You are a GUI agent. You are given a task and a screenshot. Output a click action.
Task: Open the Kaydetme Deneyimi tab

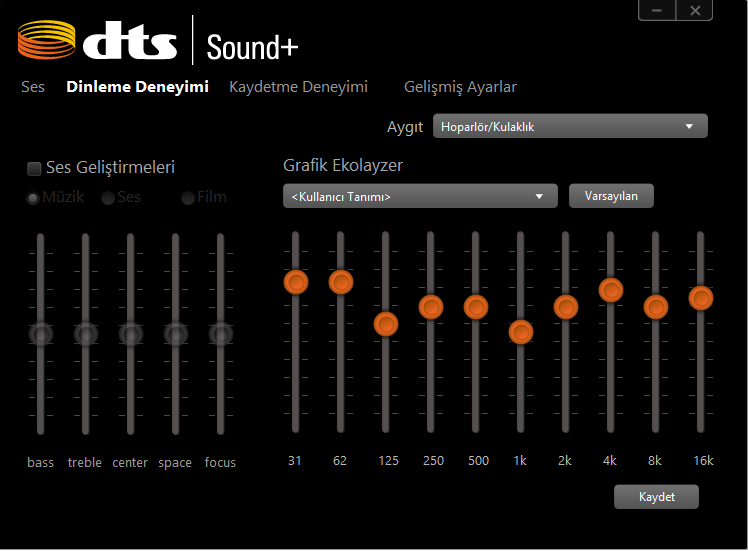(298, 87)
